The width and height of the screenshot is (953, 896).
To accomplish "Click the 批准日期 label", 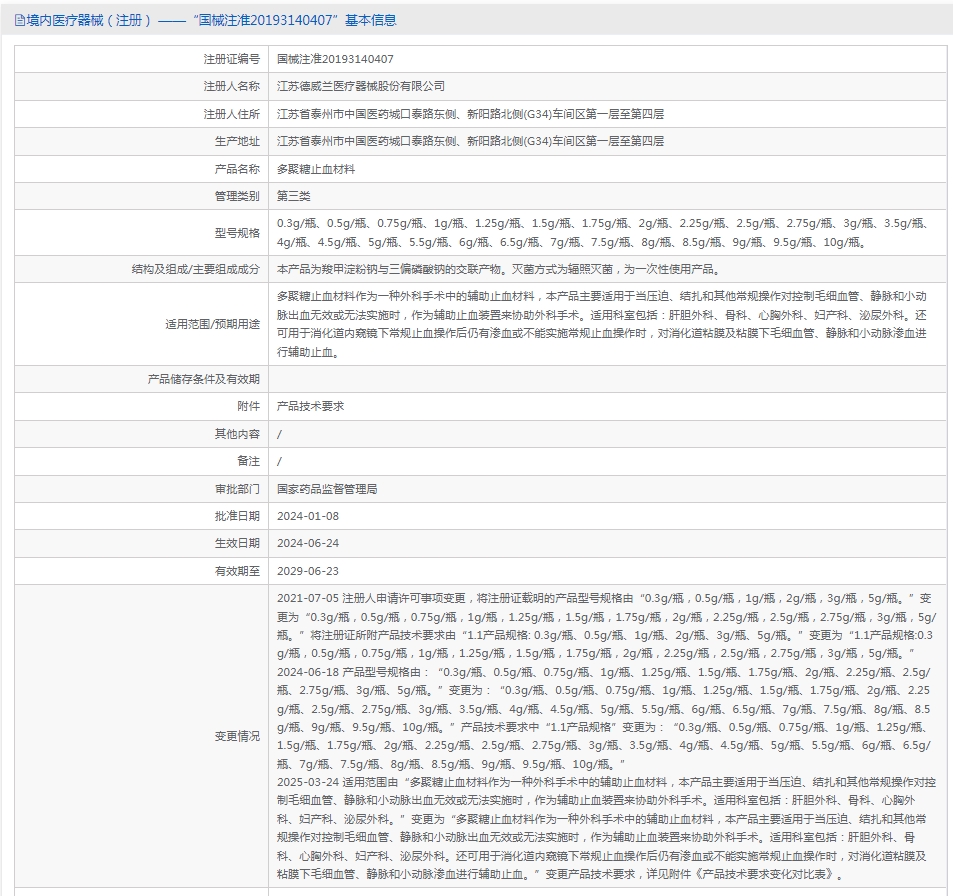I will [x=237, y=516].
